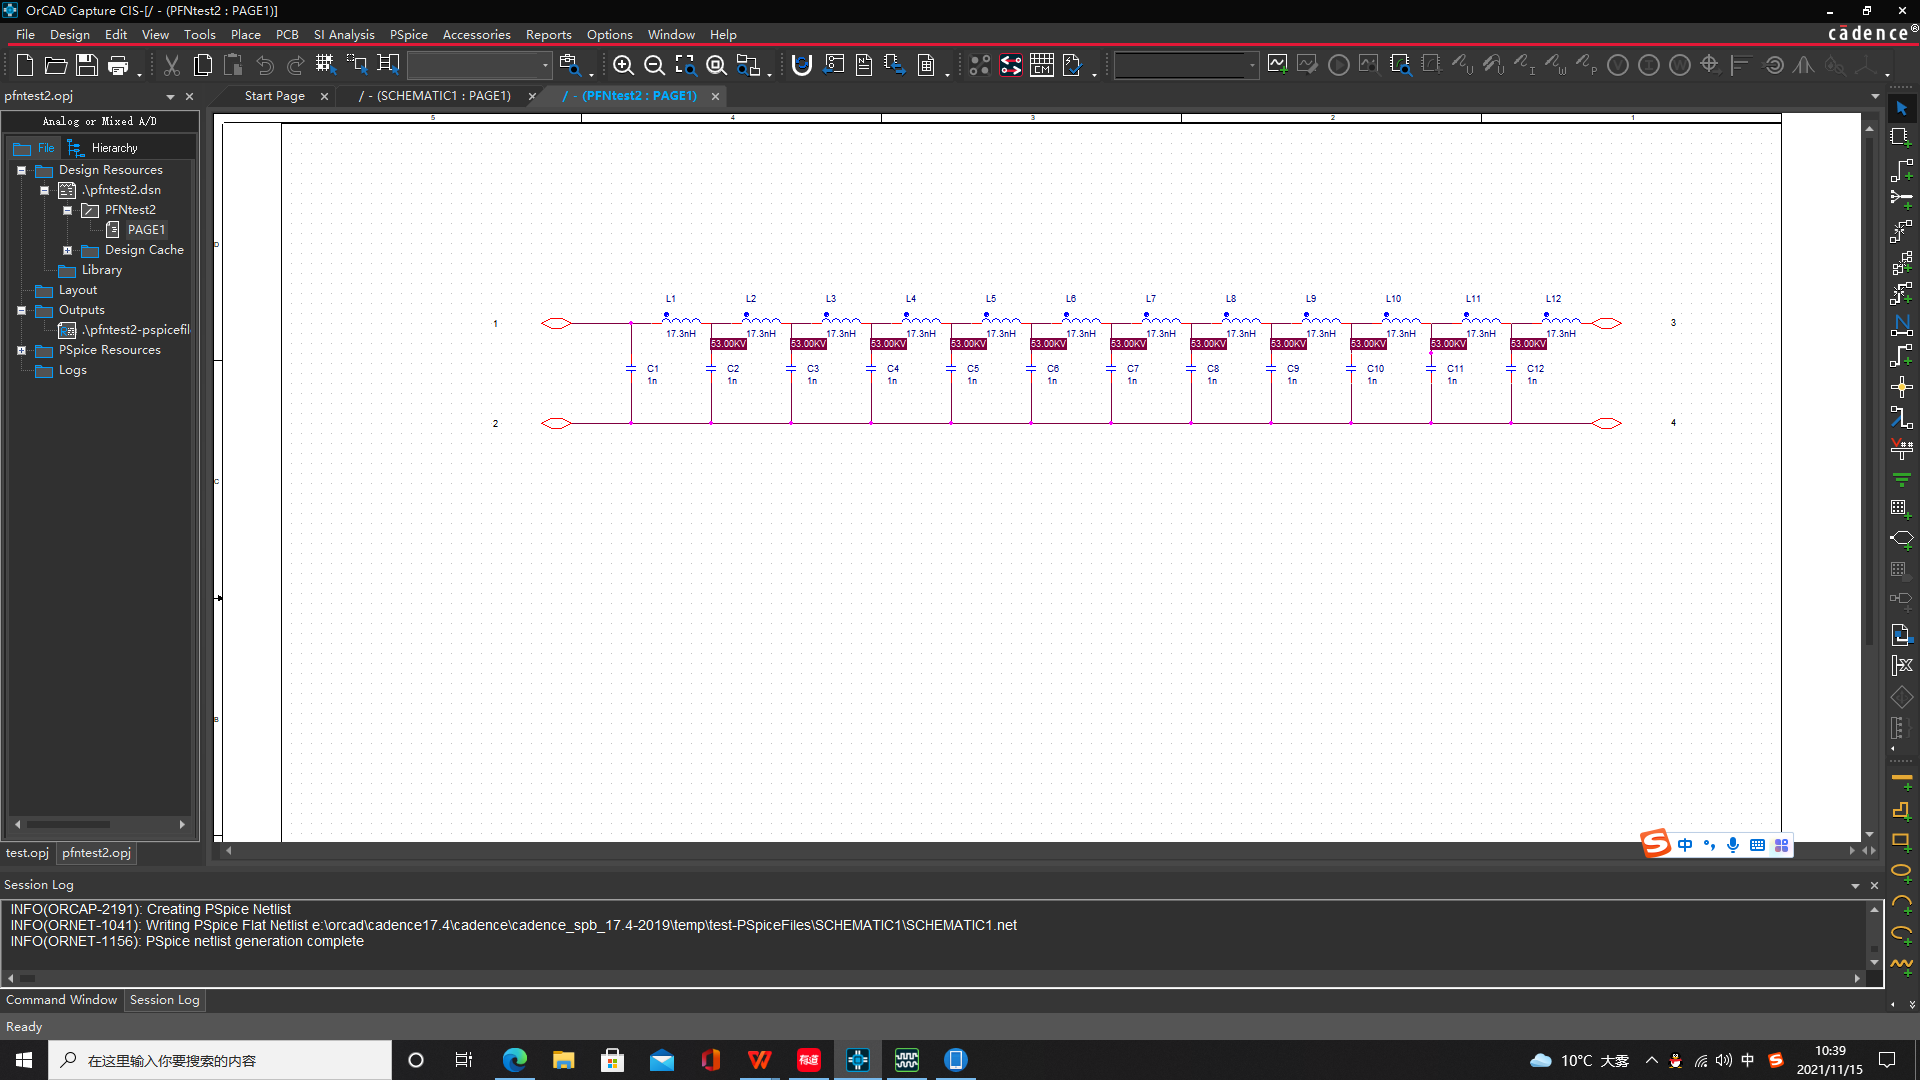Viewport: 1920px width, 1080px height.
Task: Click the project panel horizontal scrollbar
Action: click(70, 825)
